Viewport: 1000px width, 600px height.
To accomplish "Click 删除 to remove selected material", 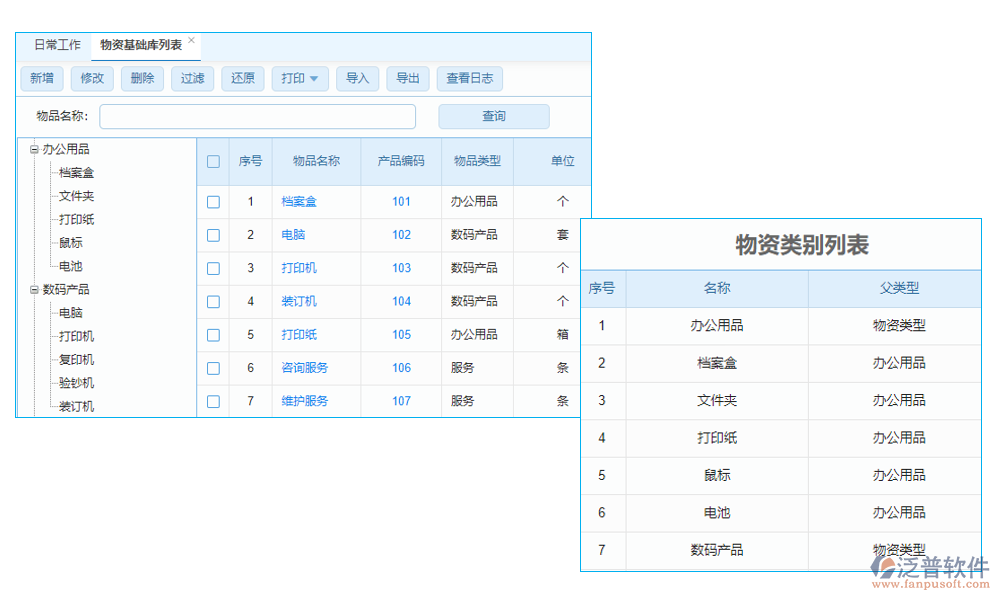I will [x=142, y=79].
